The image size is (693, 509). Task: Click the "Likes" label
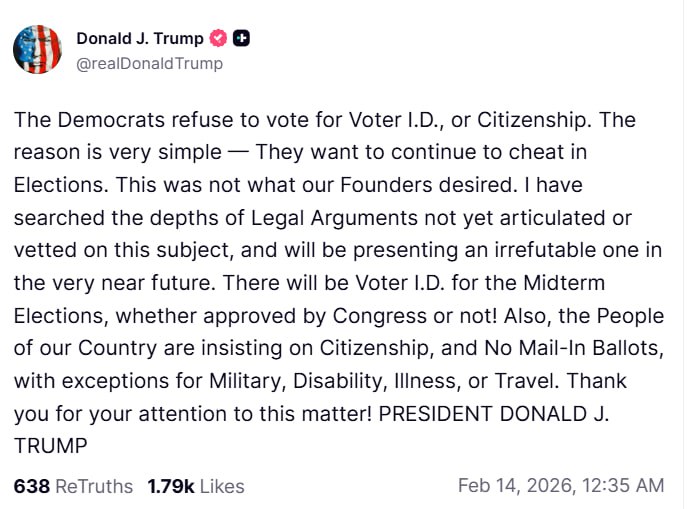coord(222,486)
